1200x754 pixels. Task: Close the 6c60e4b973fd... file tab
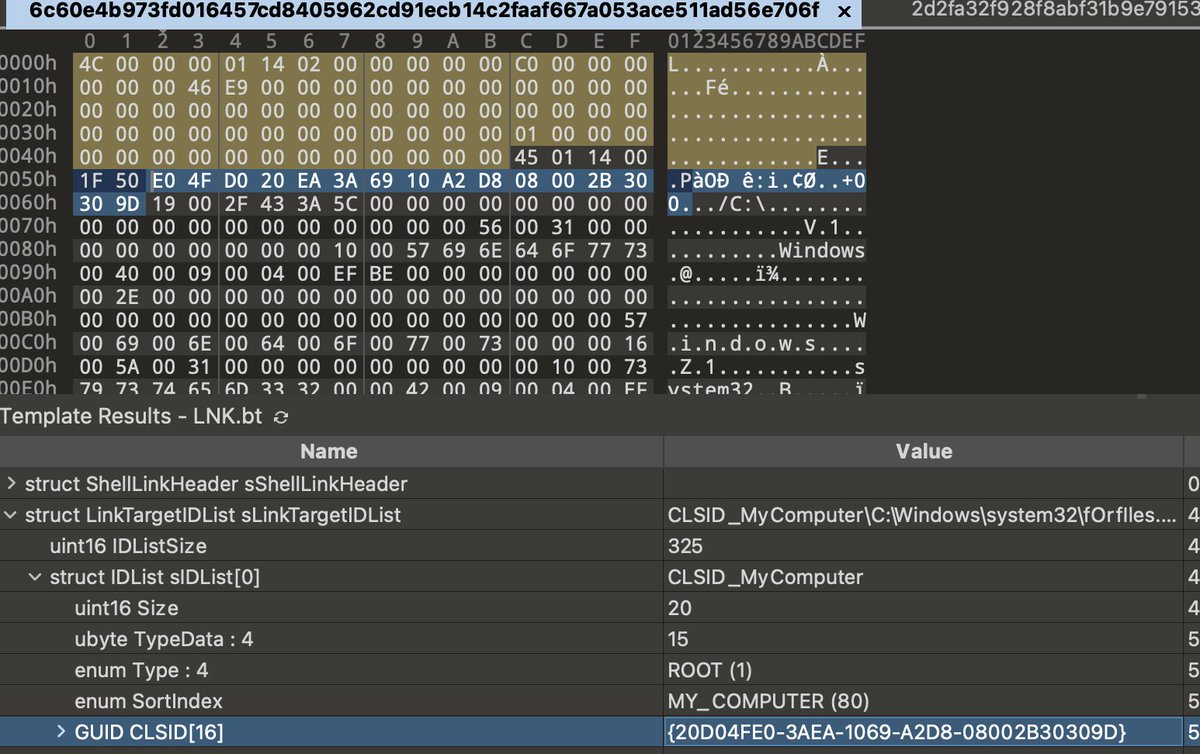pyautogui.click(x=845, y=12)
